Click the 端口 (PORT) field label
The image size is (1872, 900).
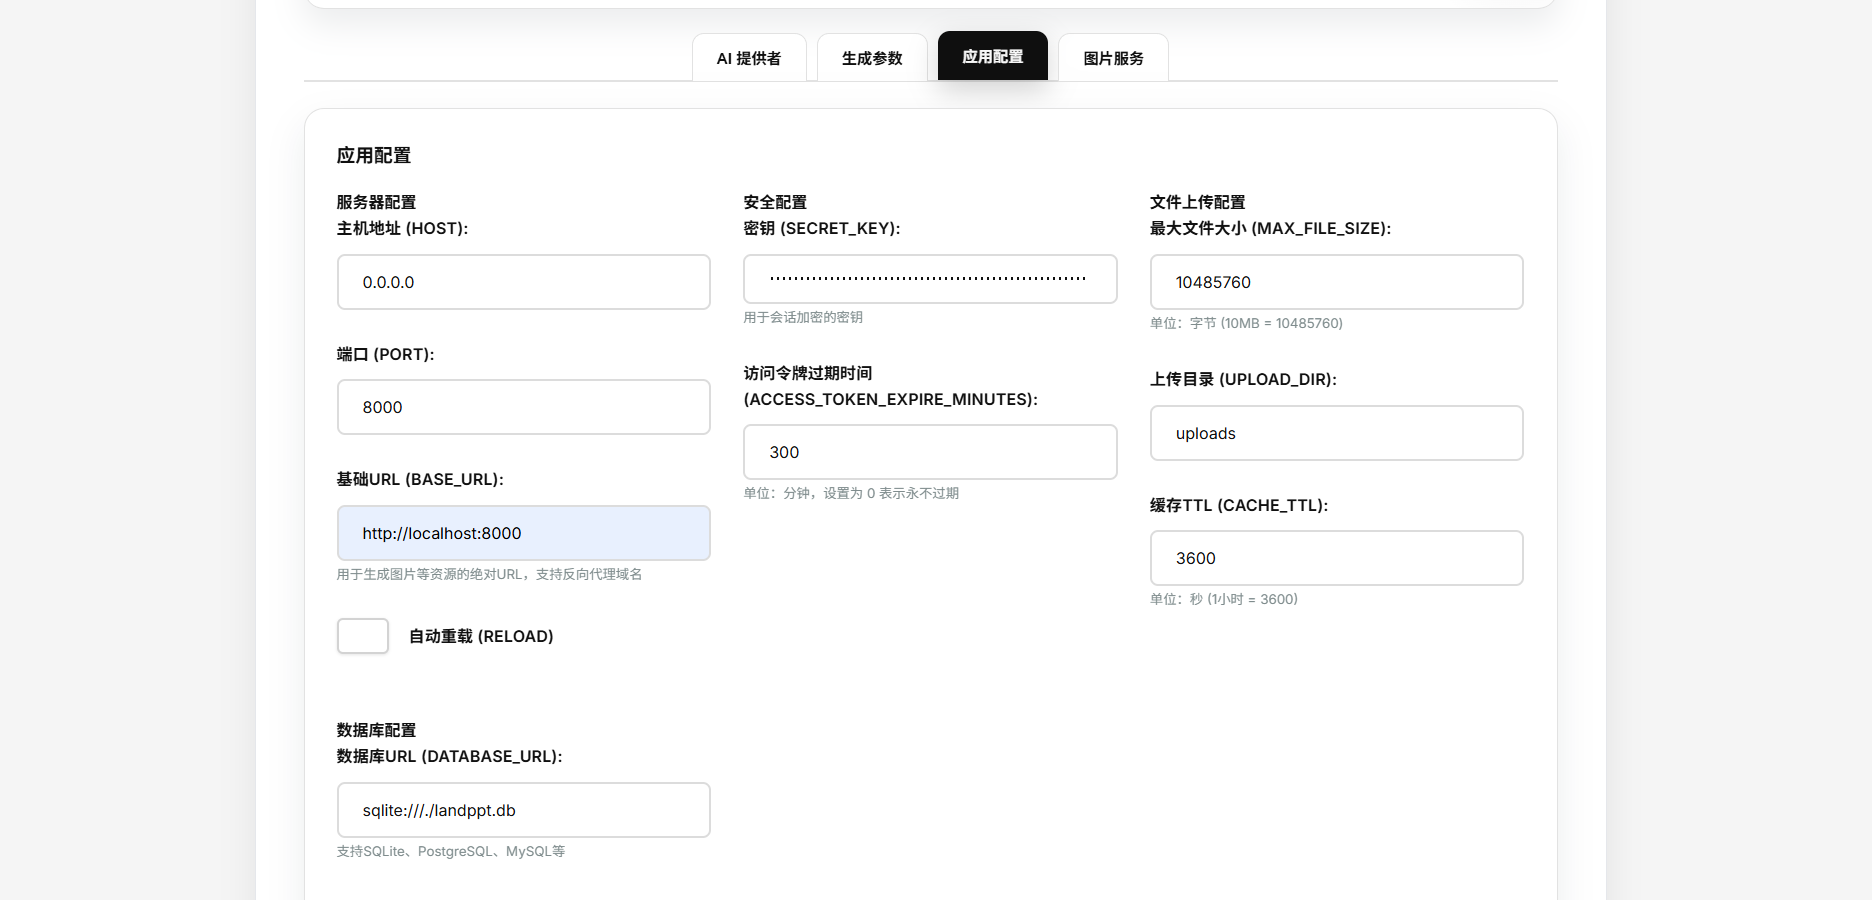pos(385,354)
